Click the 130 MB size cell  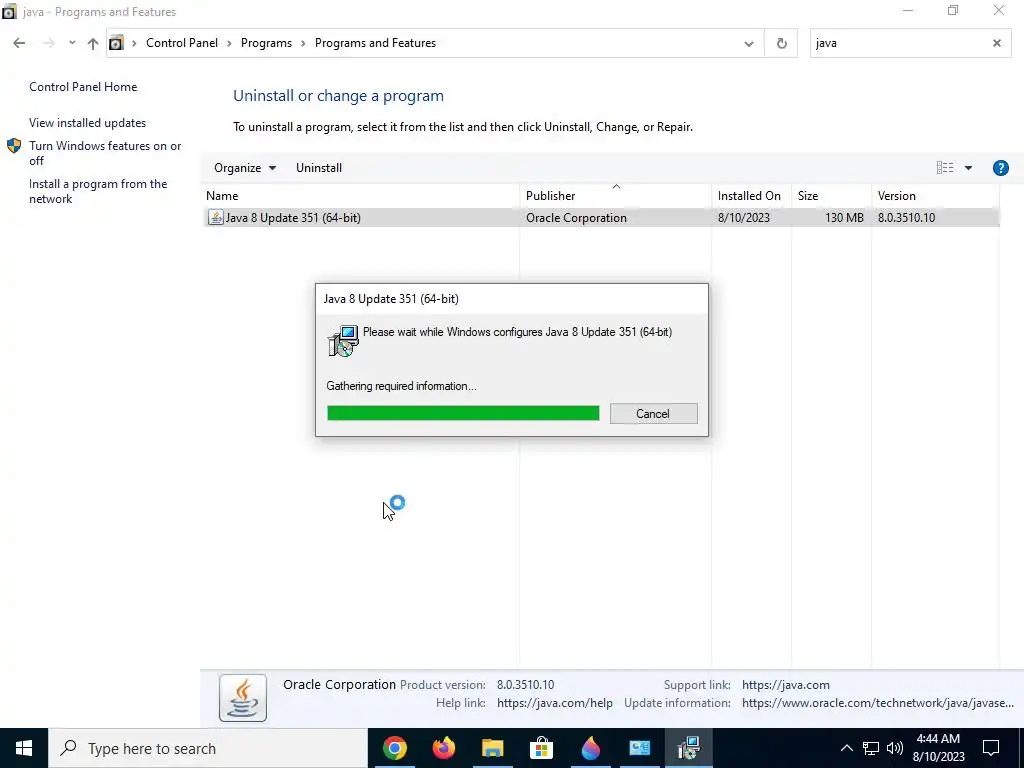(844, 217)
